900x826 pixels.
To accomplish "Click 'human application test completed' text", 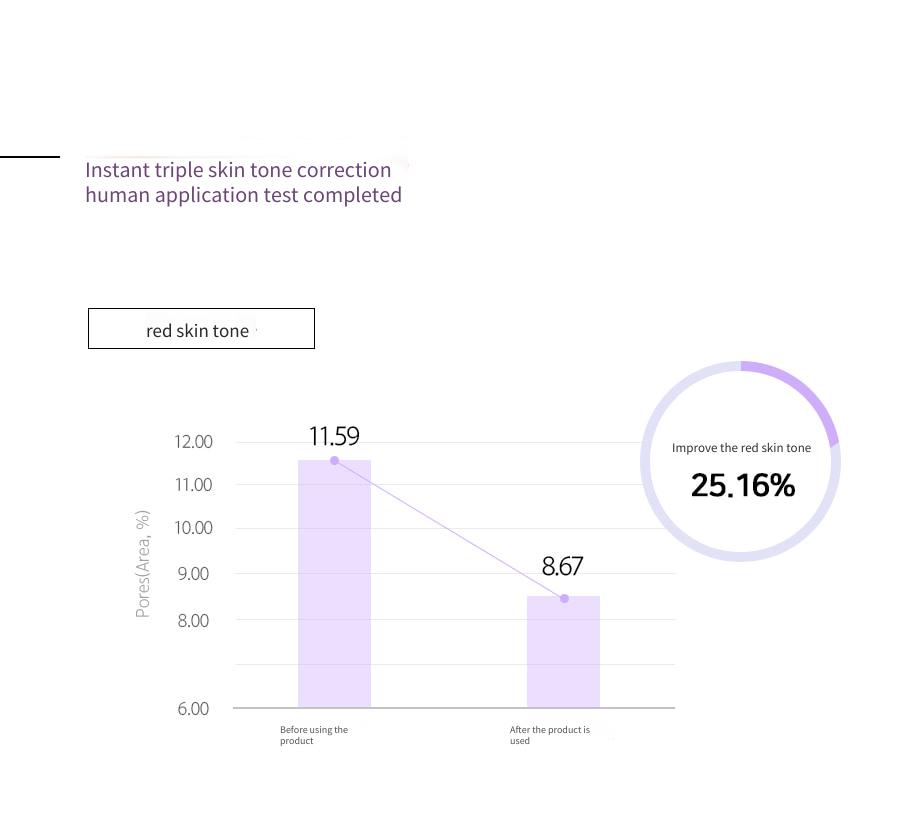I will click(x=243, y=195).
